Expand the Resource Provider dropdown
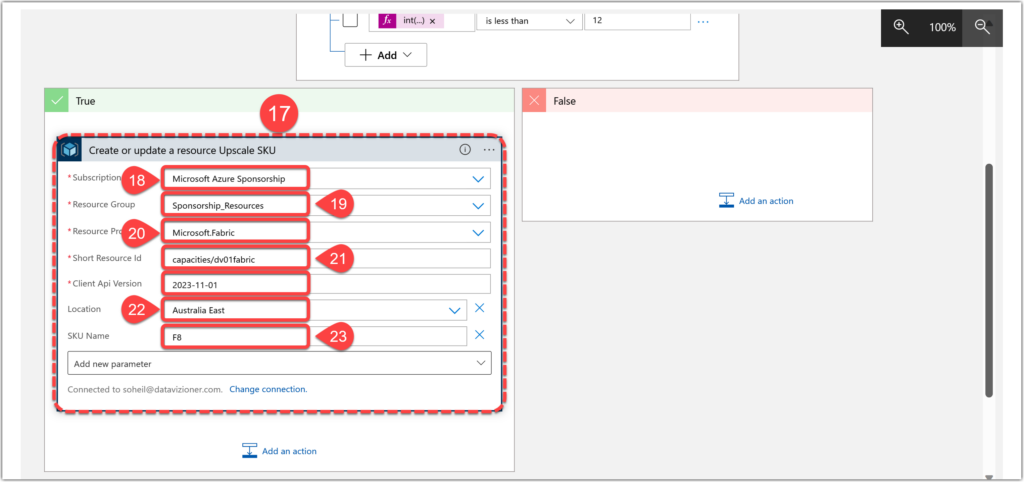1024x482 pixels. pos(479,231)
